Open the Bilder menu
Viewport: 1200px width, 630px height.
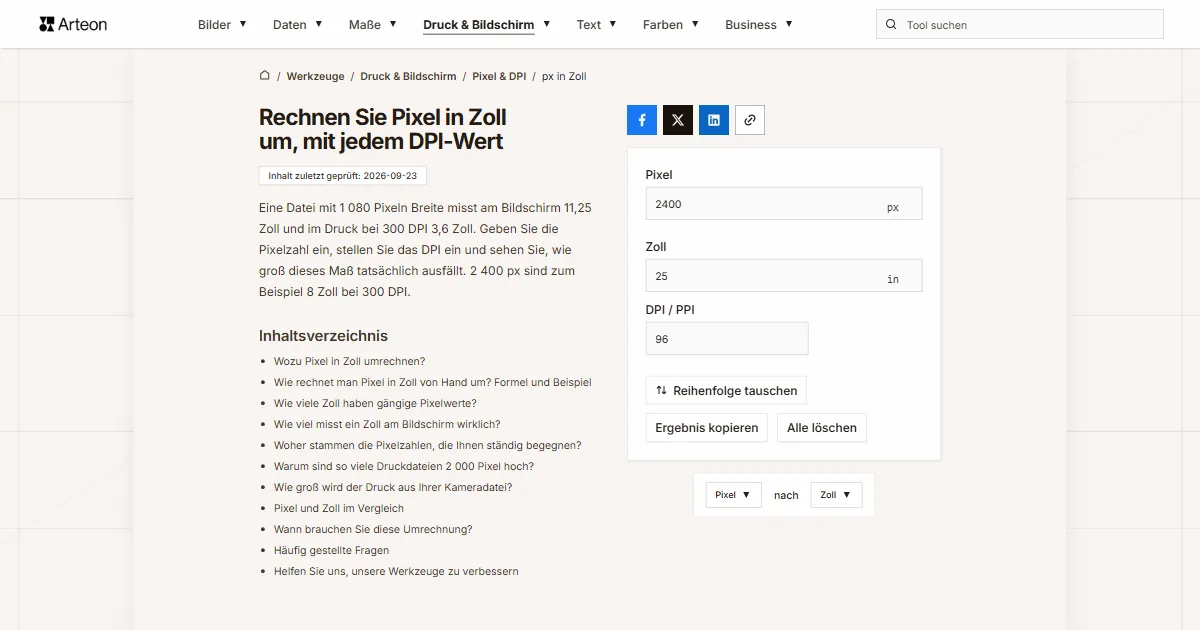tap(222, 25)
